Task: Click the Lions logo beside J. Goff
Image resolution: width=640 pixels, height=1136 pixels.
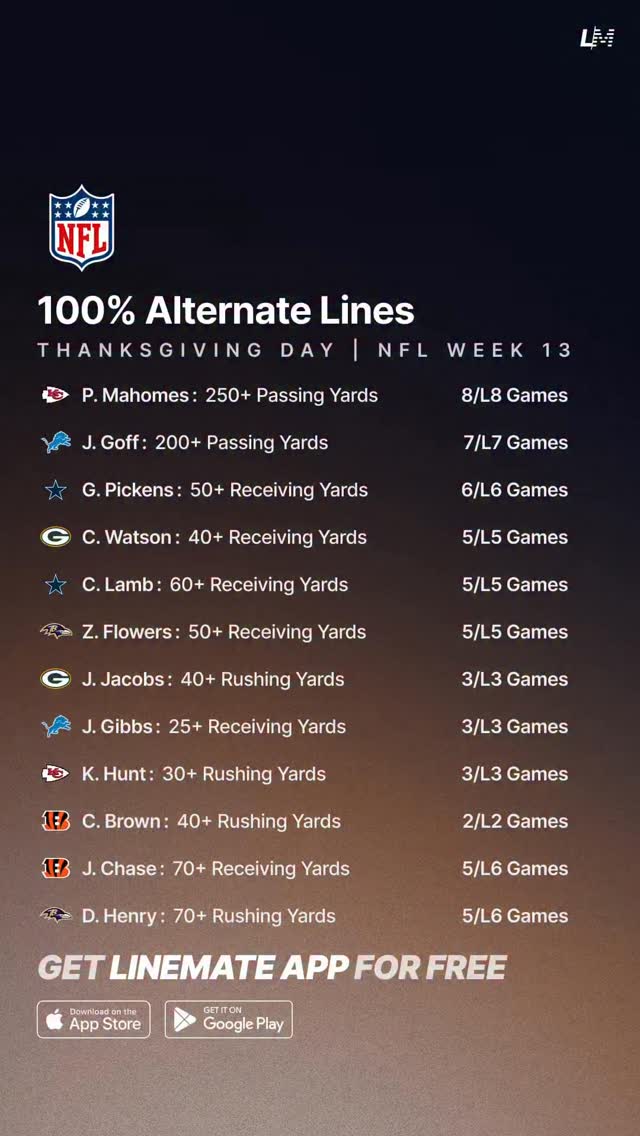Action: pos(56,442)
